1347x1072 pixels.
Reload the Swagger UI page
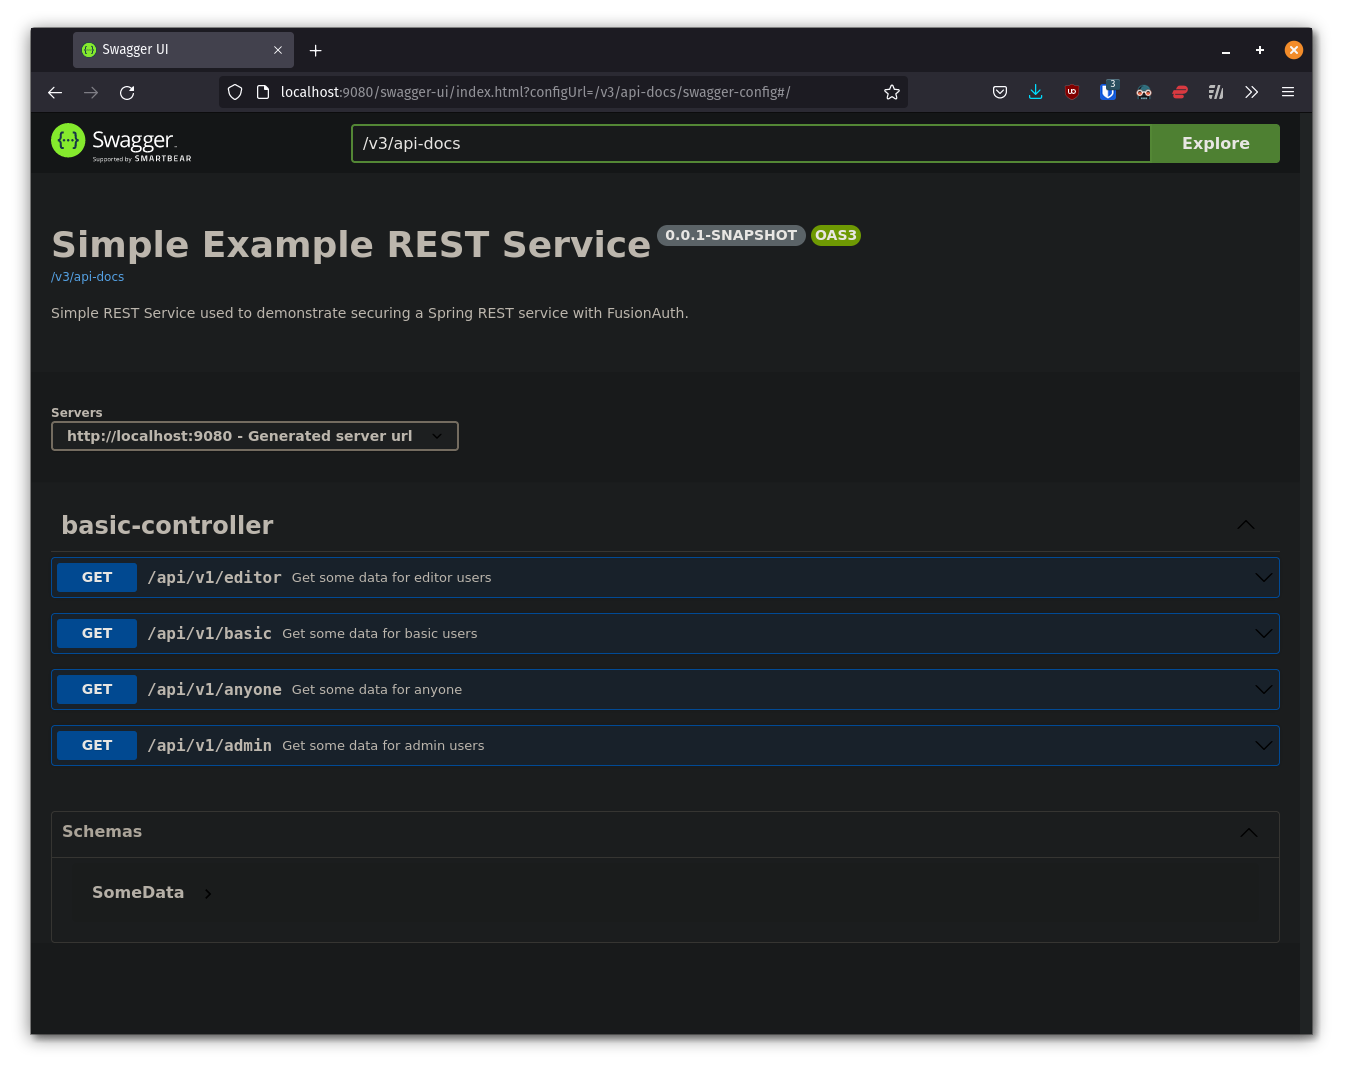[127, 93]
